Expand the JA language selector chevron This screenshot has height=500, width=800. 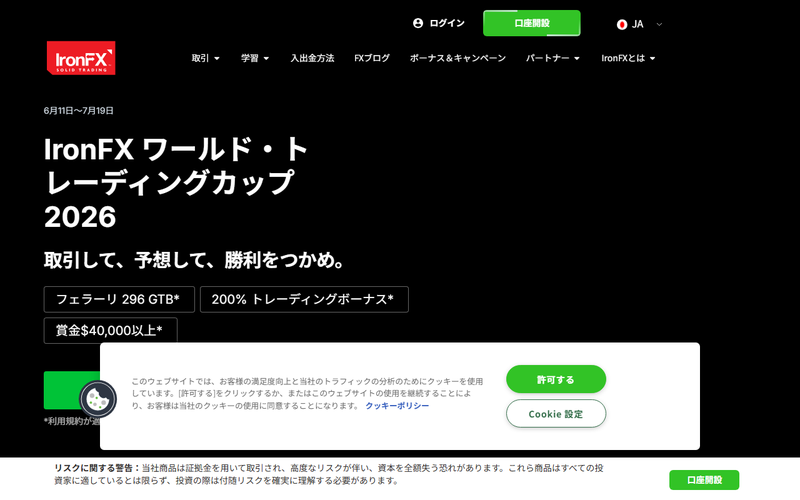click(659, 24)
